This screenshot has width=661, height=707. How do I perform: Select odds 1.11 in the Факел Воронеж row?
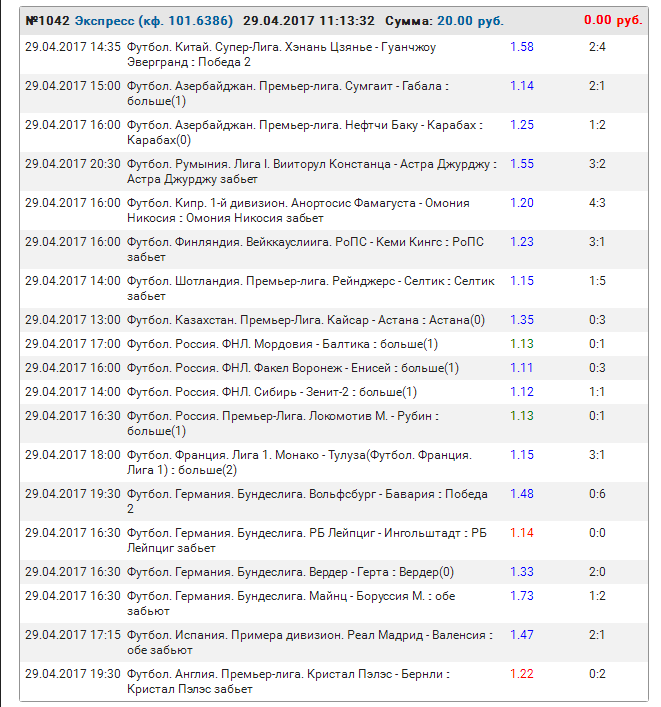(x=521, y=368)
